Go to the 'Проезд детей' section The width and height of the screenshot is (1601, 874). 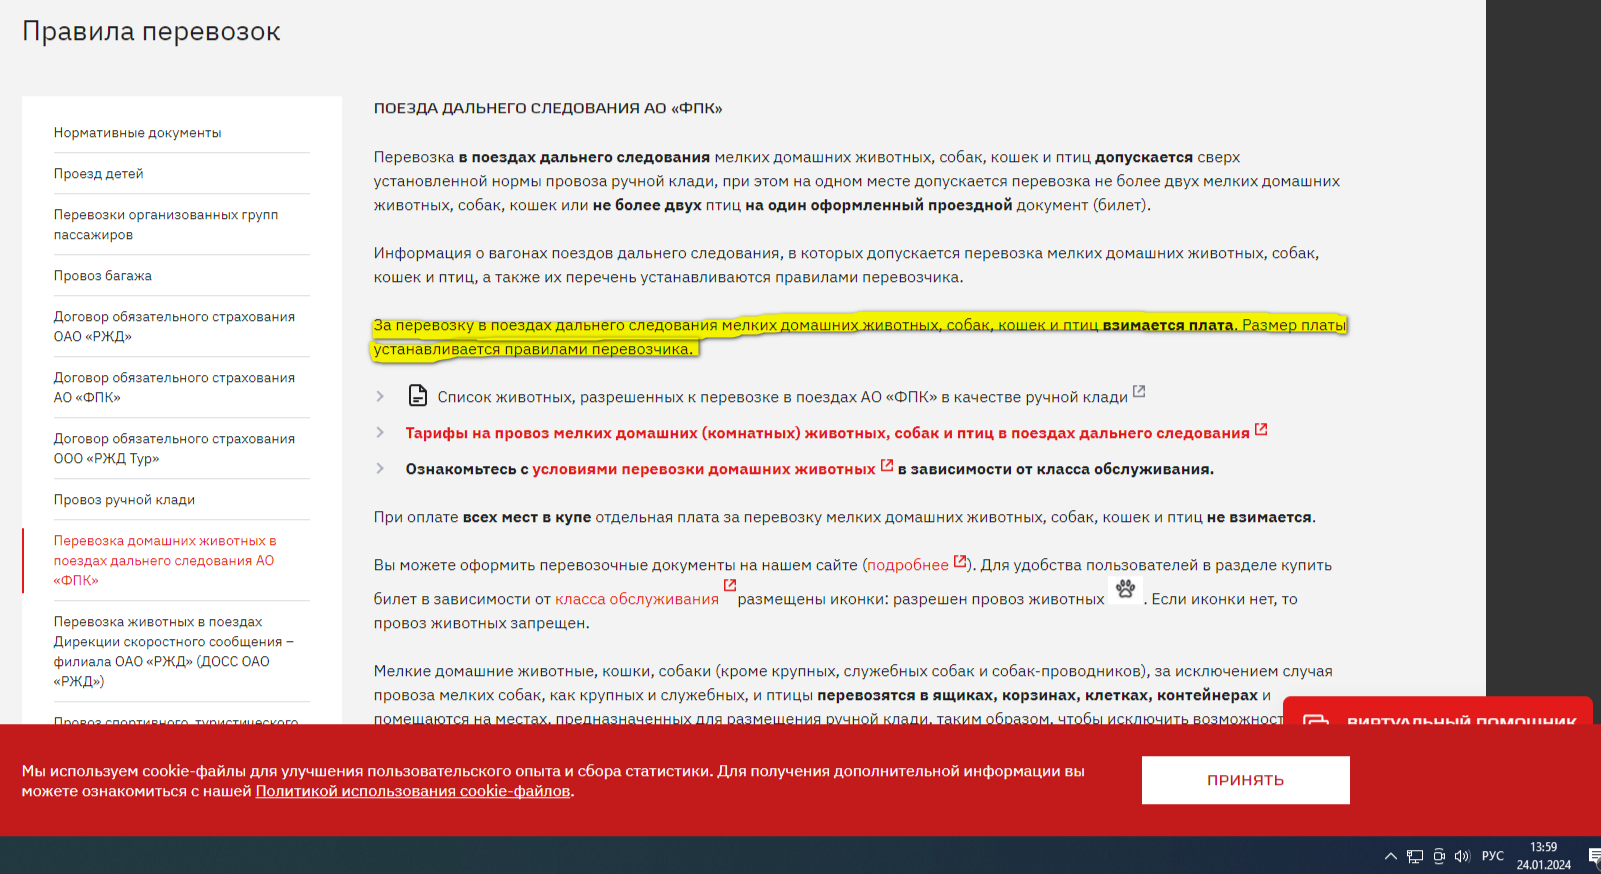(x=99, y=174)
